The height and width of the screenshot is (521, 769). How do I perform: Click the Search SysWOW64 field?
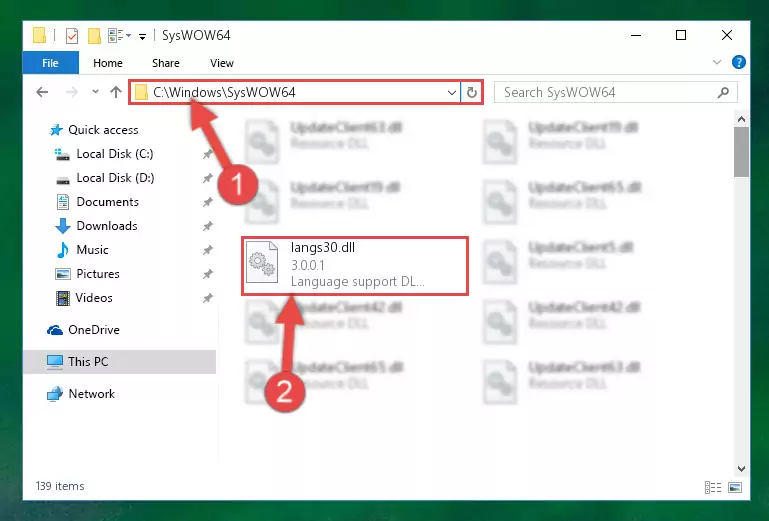615,92
